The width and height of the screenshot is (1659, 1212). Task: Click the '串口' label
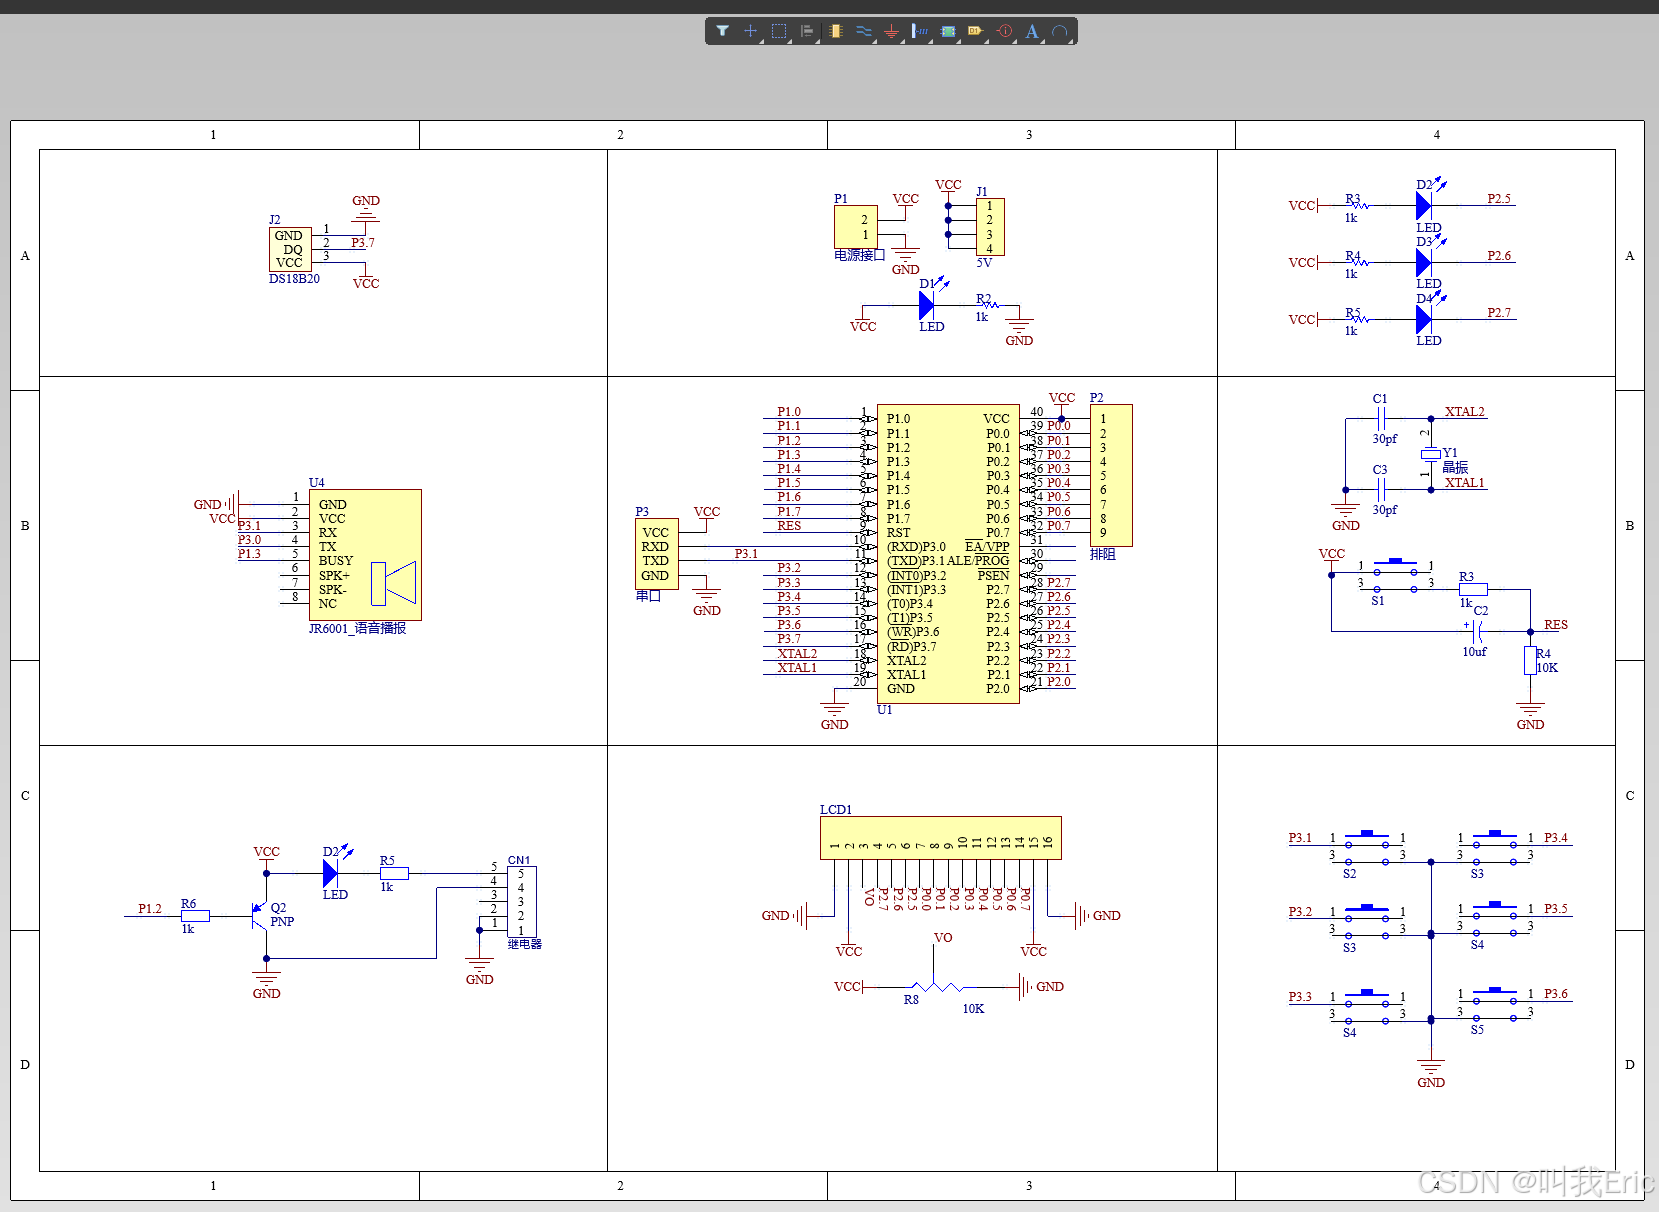coord(648,596)
